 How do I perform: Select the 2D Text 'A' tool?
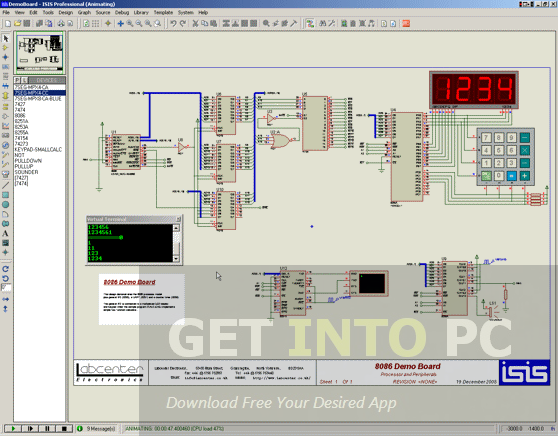click(6, 233)
